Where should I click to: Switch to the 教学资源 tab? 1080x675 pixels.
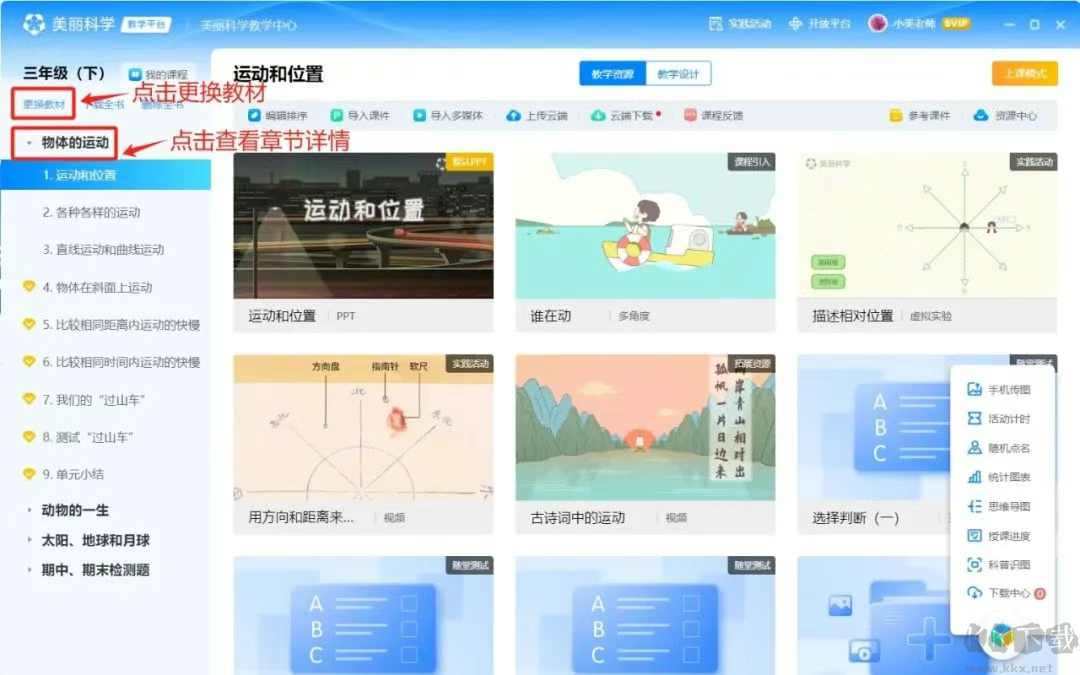tap(612, 74)
